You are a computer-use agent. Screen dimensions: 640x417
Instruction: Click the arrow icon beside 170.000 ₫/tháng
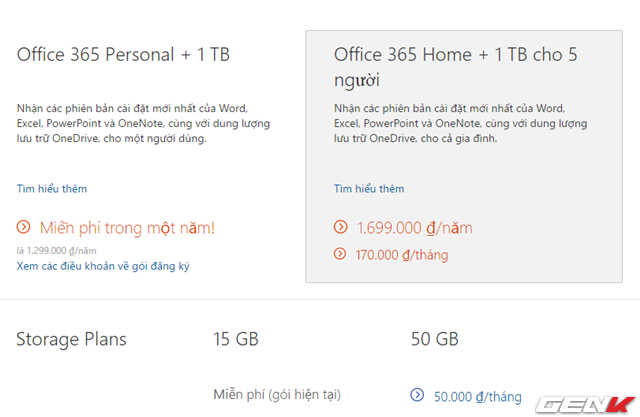click(340, 255)
